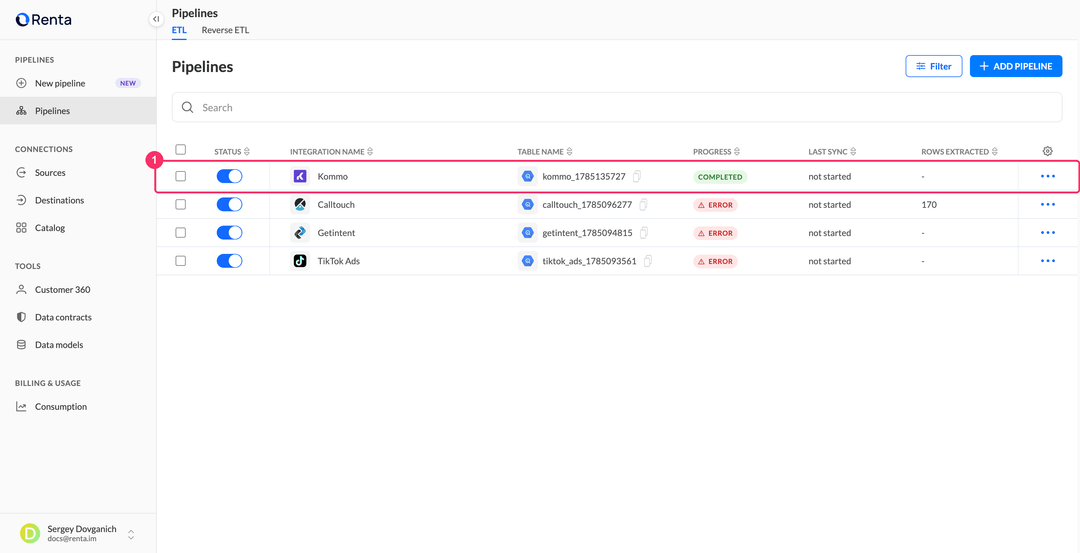
Task: Sort by ROWS EXTRACTED column
Action: pyautogui.click(x=959, y=152)
